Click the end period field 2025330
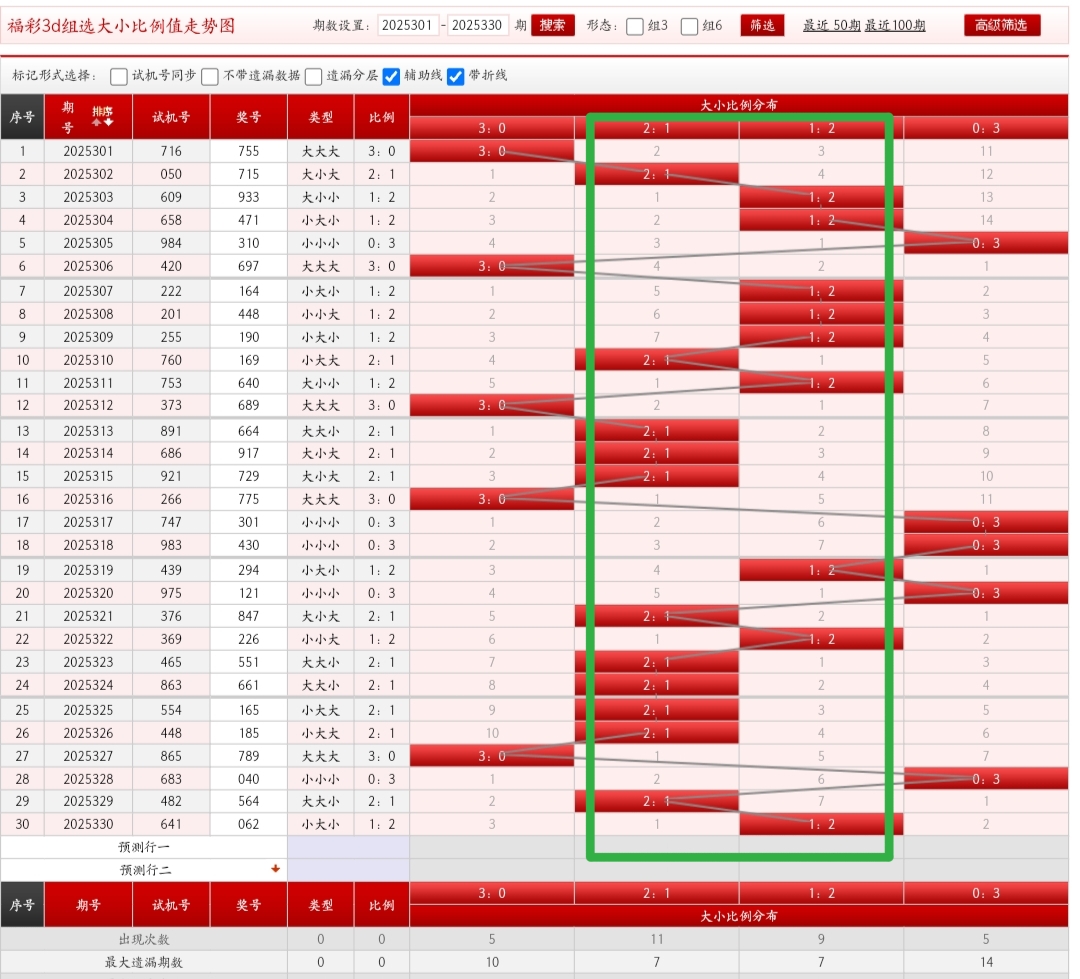Viewport: 1080px width, 979px height. pyautogui.click(x=478, y=26)
